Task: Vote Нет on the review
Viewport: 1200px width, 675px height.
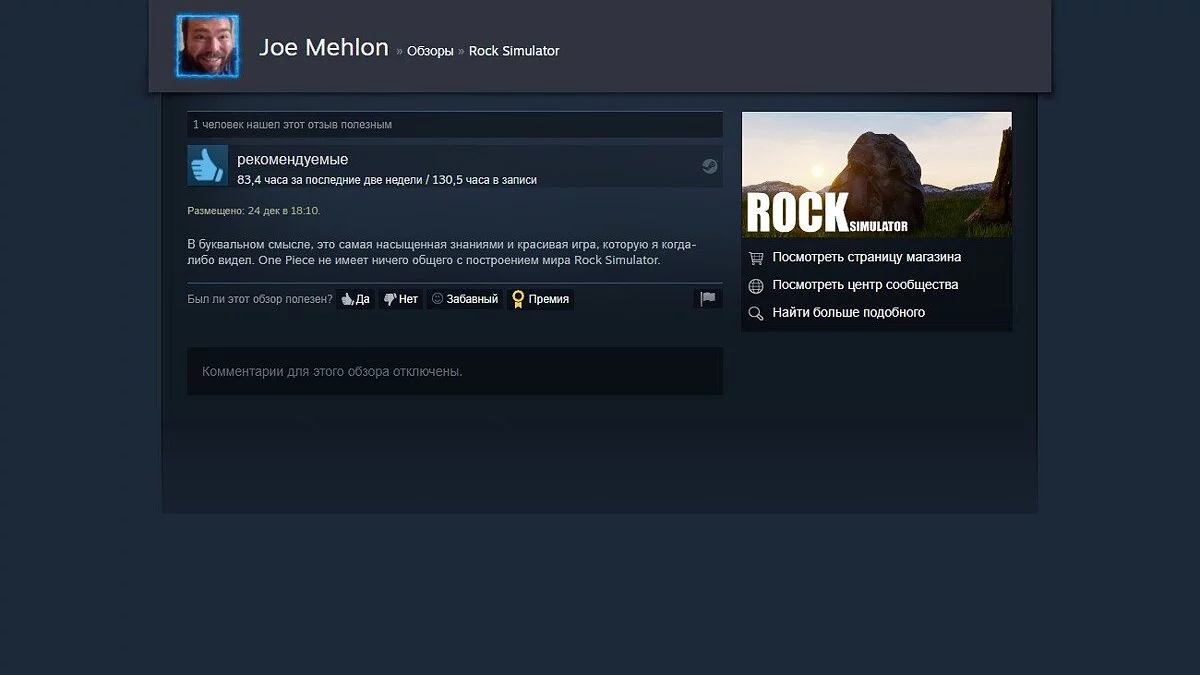Action: point(400,299)
